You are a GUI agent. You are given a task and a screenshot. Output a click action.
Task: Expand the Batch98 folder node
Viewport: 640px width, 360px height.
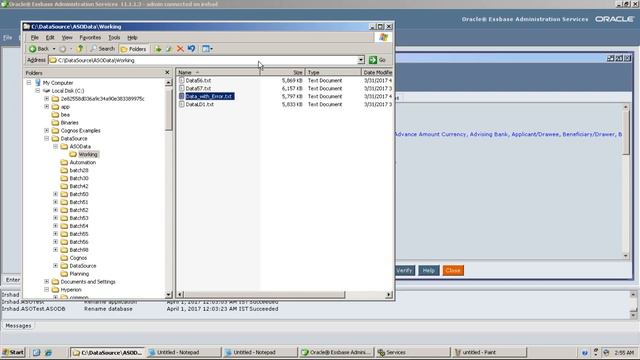(x=56, y=249)
